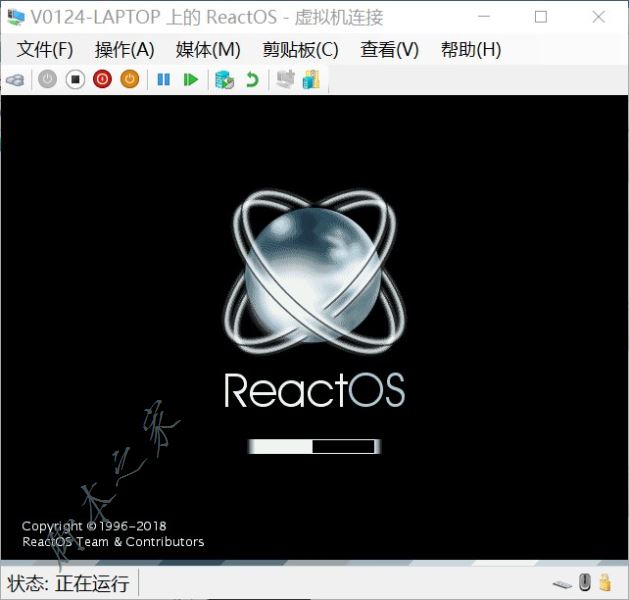Expand the 剪贴板(C) menu
Screen dimensions: 629x600
tap(300, 50)
